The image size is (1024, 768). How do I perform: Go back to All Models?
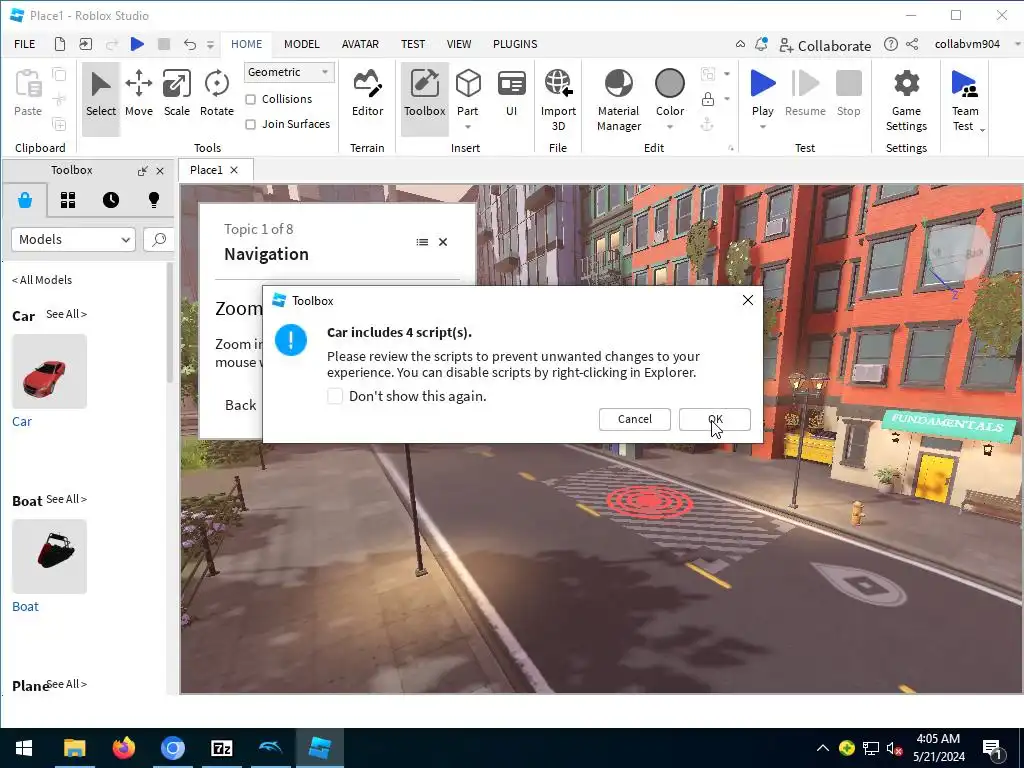[x=42, y=280]
